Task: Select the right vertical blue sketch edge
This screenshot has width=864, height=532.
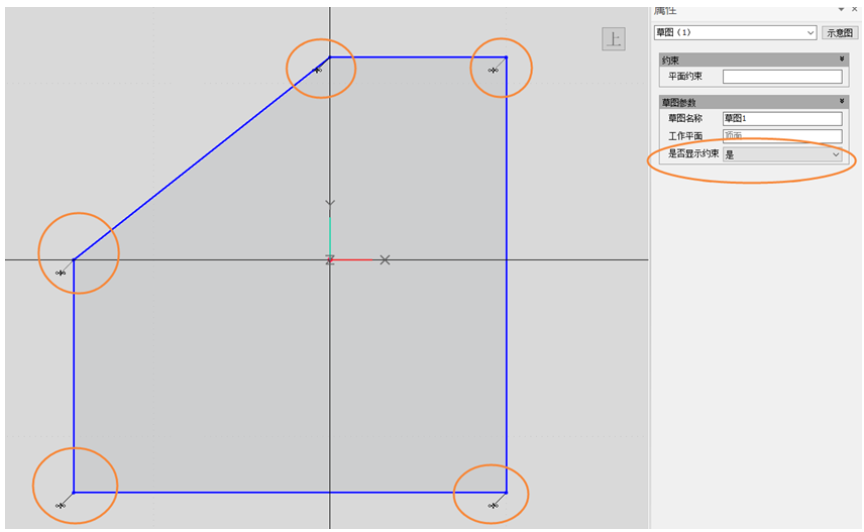Action: [506, 275]
